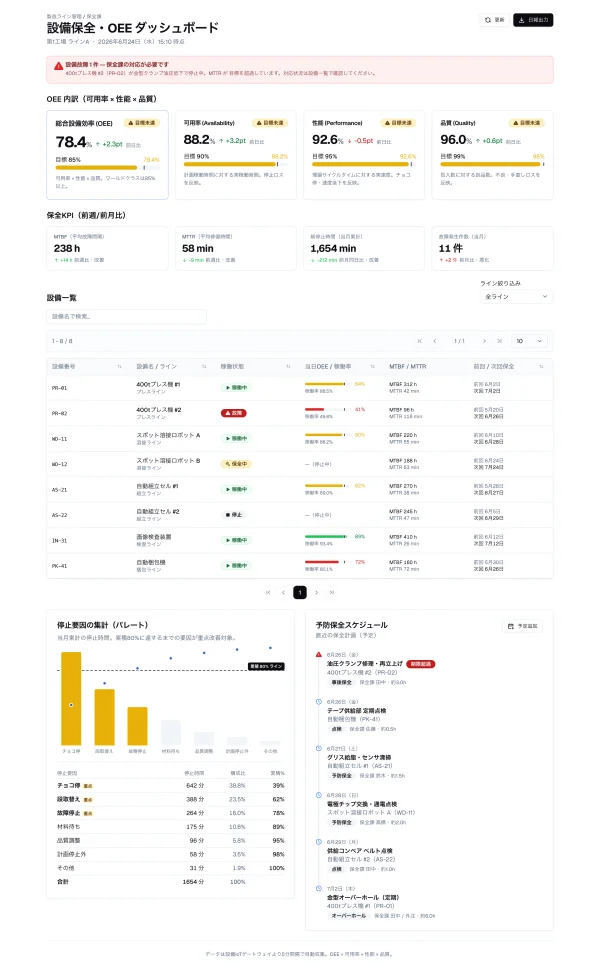This screenshot has width=600, height=971.
Task: Select equipment 400tプレス機 #2 row name
Action: point(158,410)
